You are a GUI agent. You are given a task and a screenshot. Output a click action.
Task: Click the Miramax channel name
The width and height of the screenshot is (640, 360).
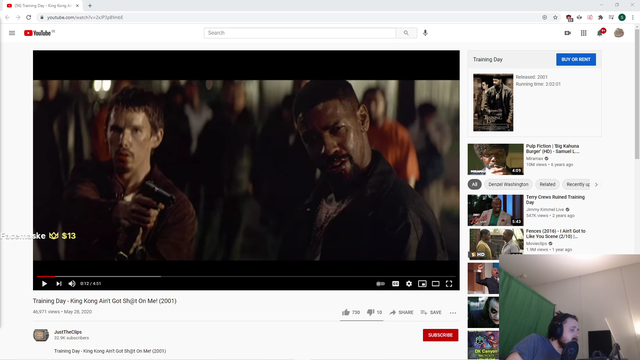pos(534,158)
